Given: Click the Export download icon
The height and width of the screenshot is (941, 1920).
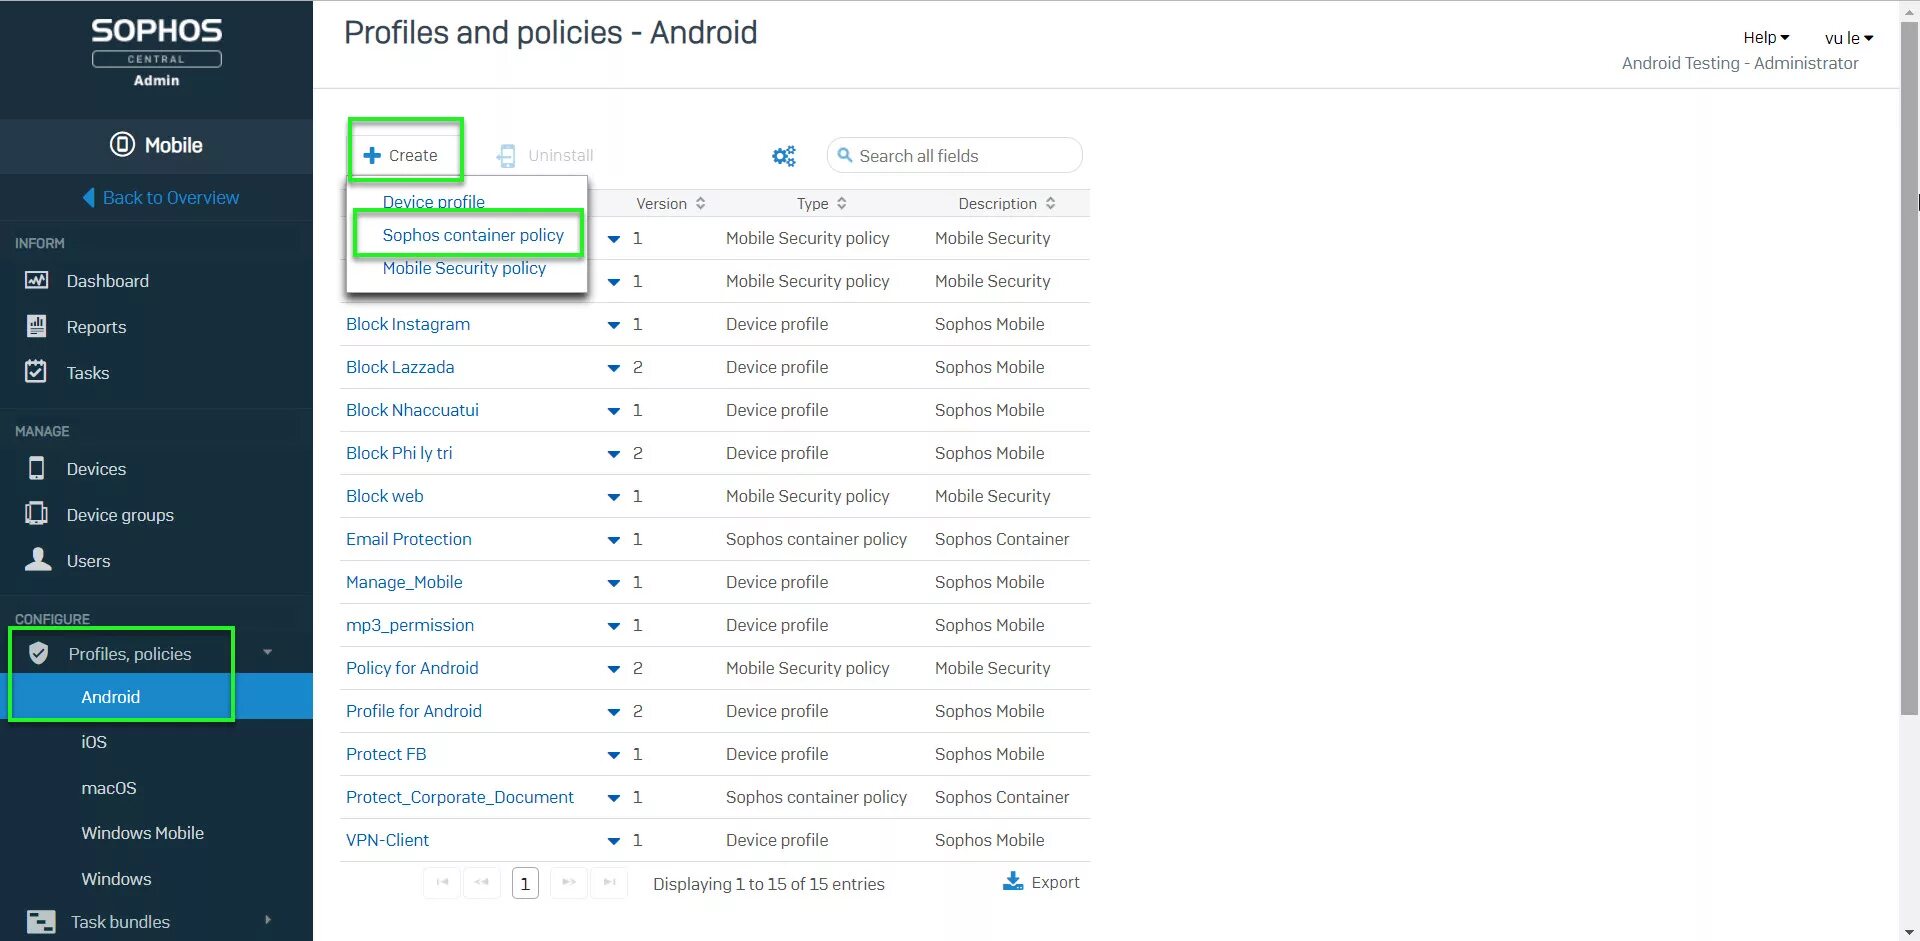Looking at the screenshot, I should point(1013,881).
